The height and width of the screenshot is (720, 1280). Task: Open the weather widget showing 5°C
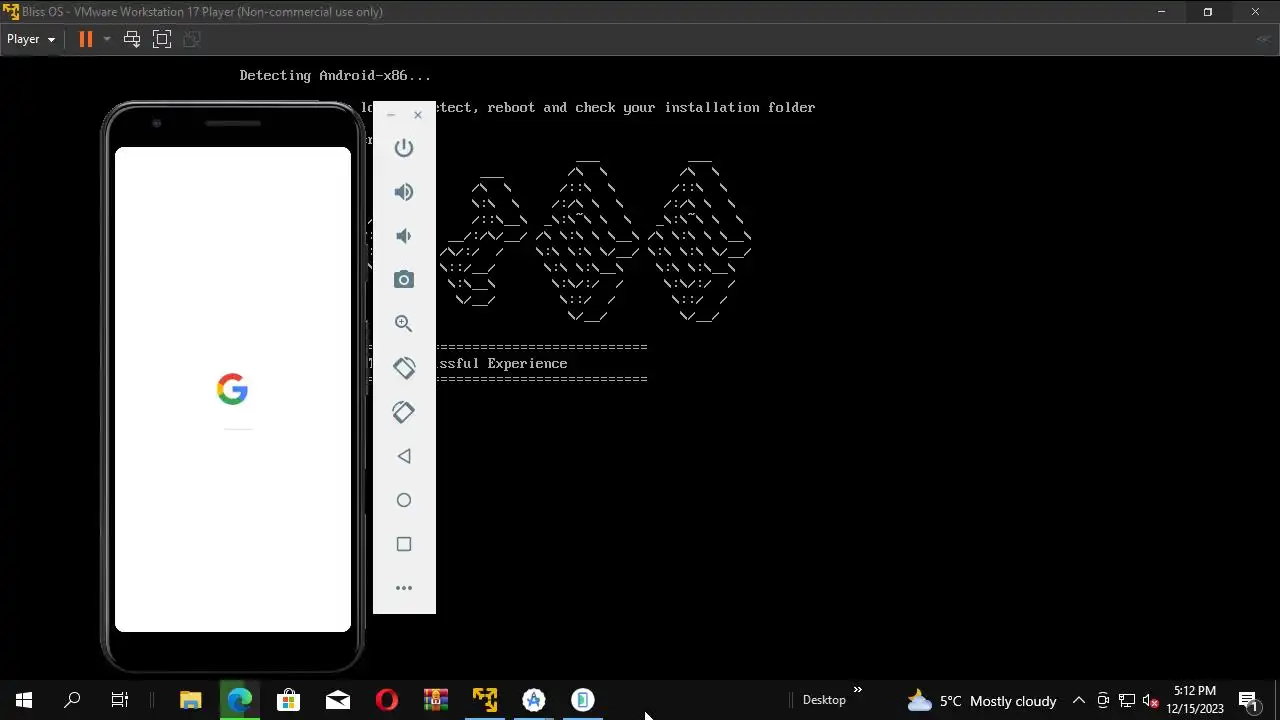pyautogui.click(x=981, y=700)
